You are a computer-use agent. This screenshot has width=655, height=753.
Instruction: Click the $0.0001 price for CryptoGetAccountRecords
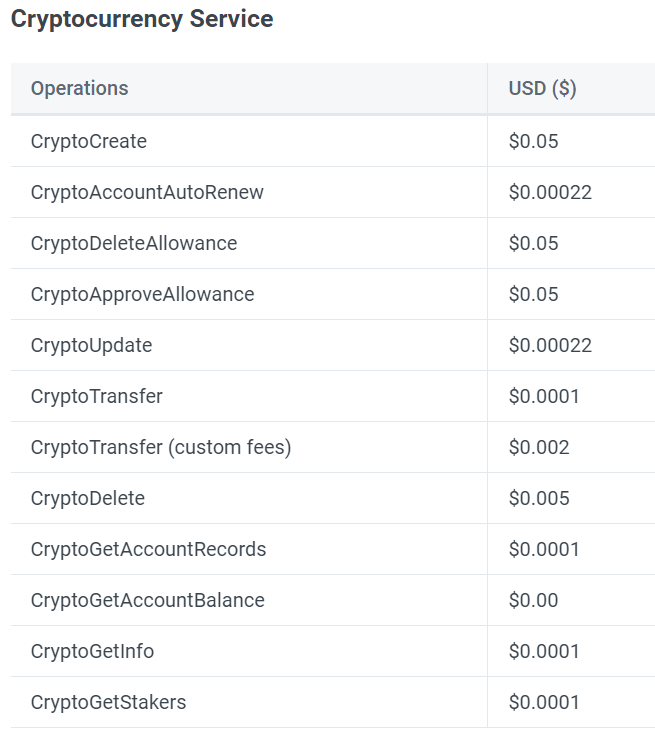point(544,549)
